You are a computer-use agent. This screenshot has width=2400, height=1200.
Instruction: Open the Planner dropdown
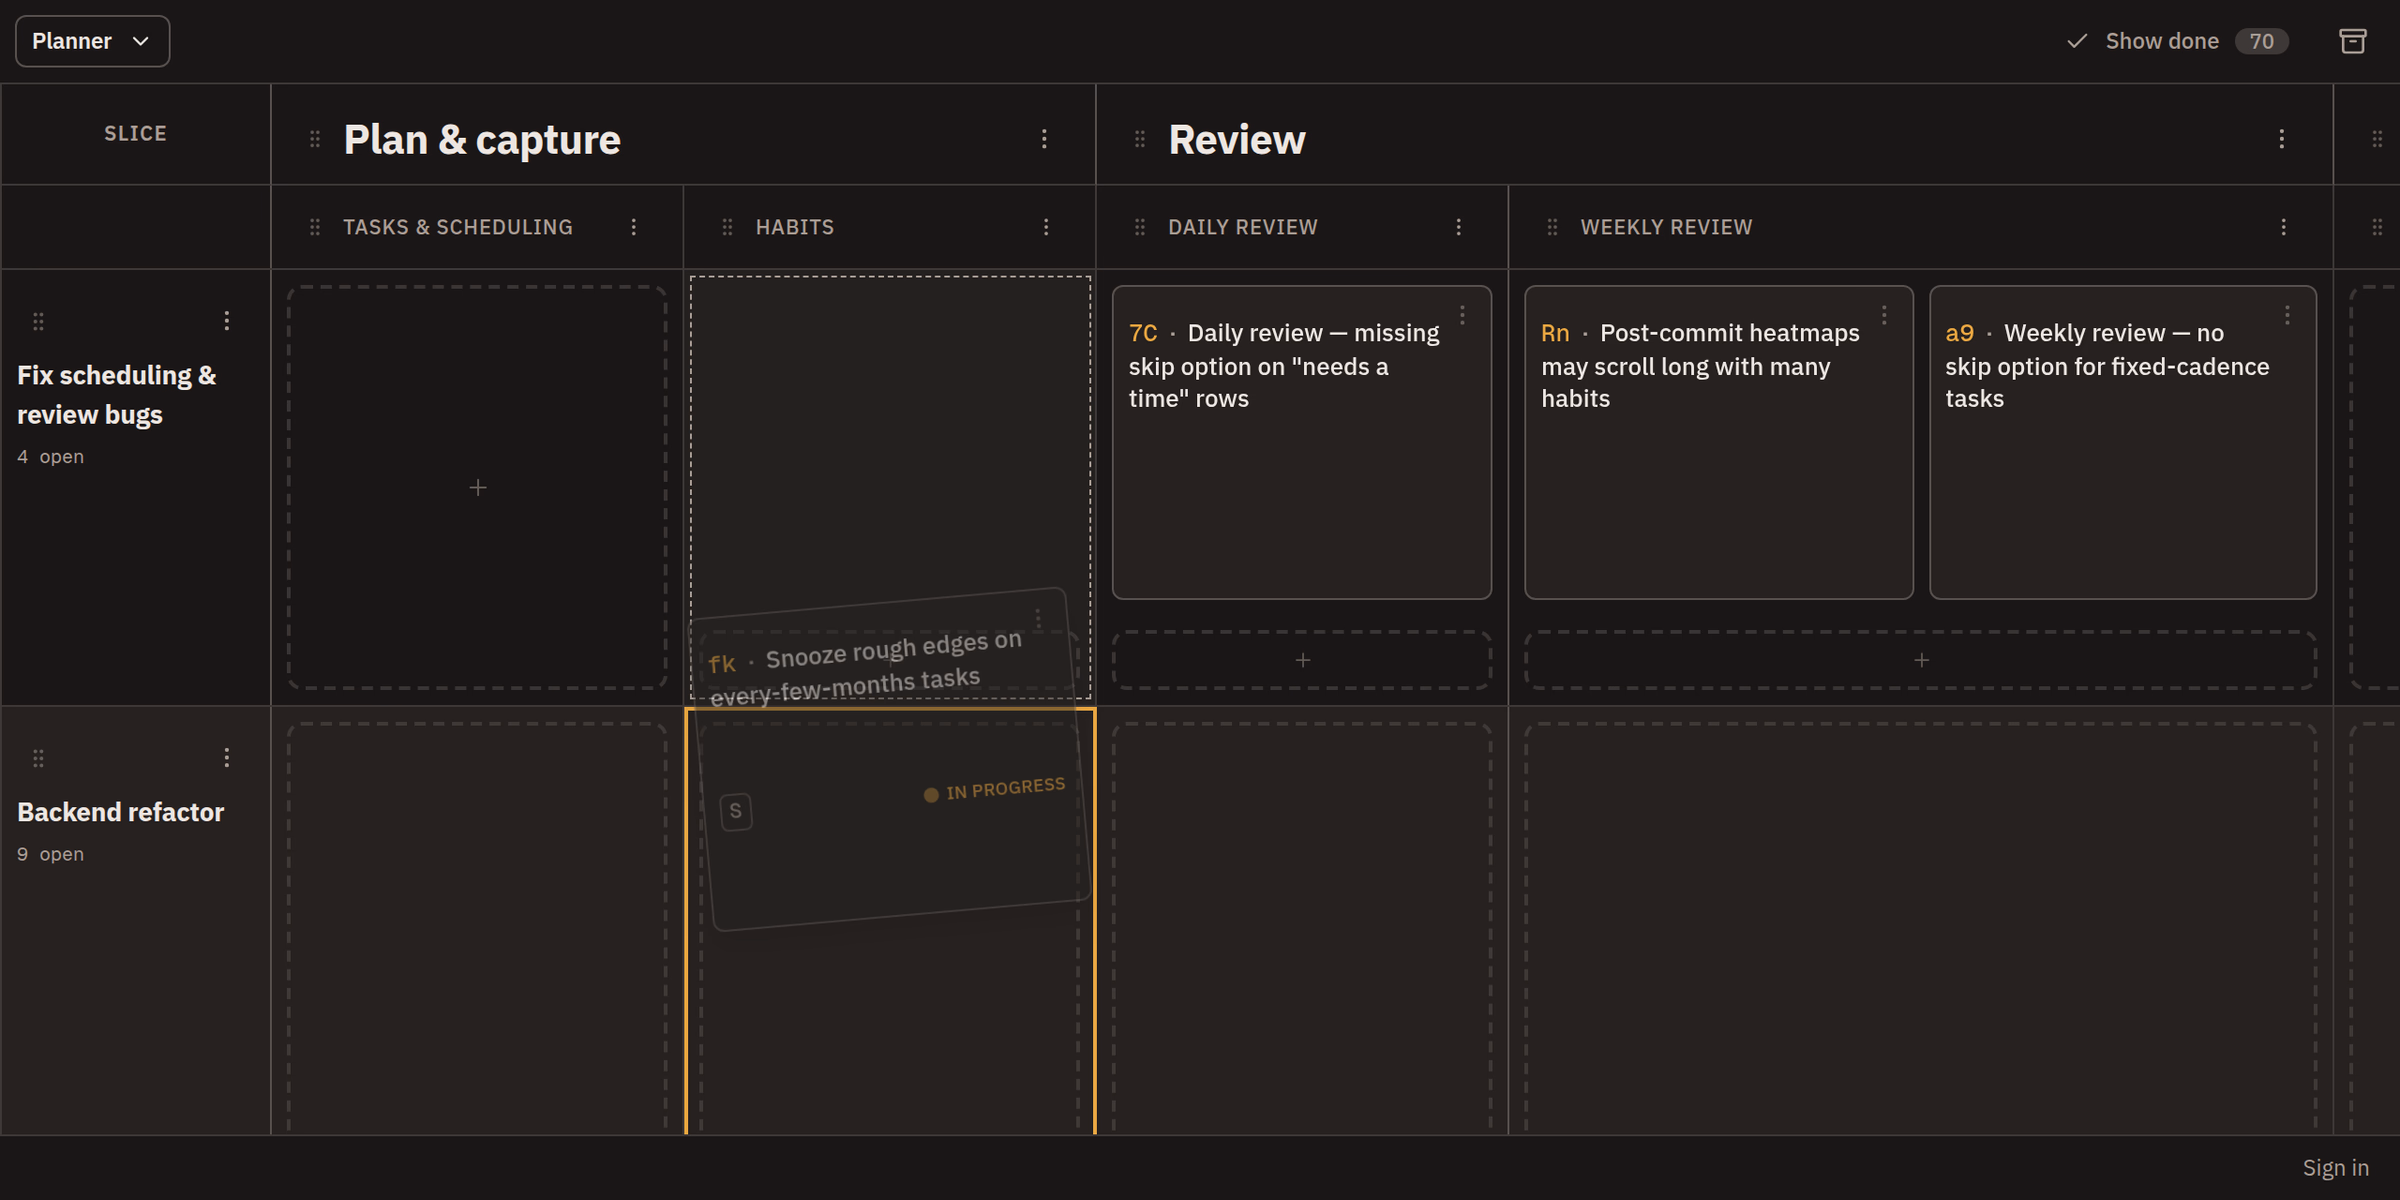92,41
